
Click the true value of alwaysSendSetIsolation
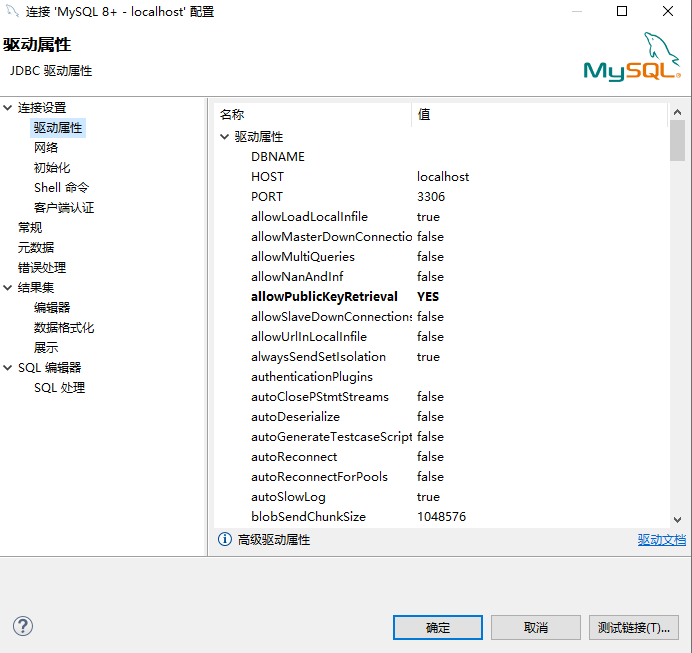pos(428,357)
